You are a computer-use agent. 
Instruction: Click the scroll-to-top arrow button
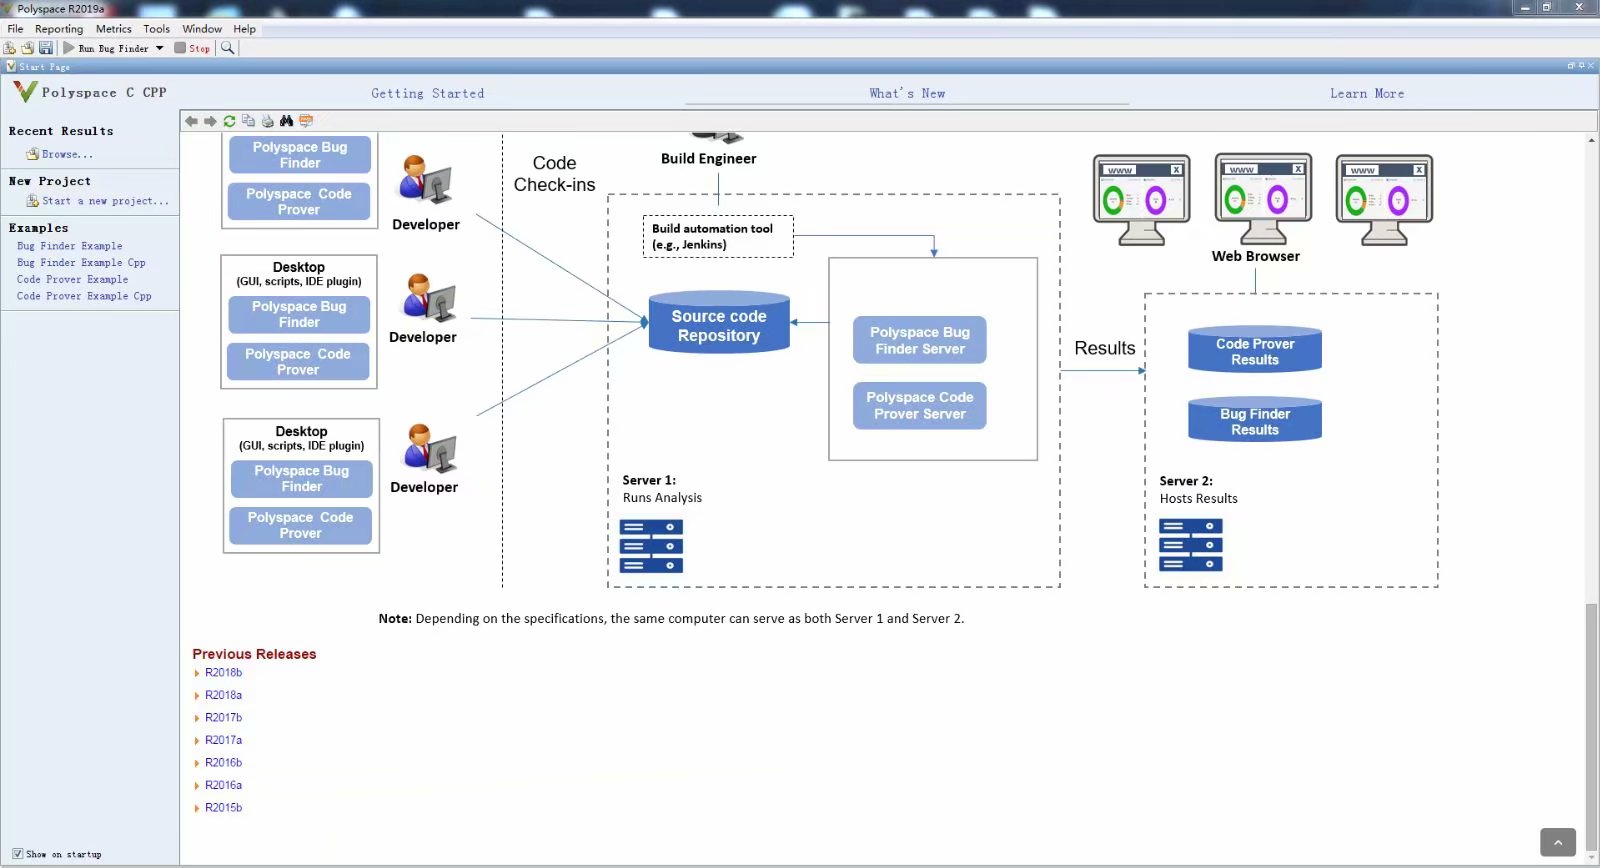1557,842
